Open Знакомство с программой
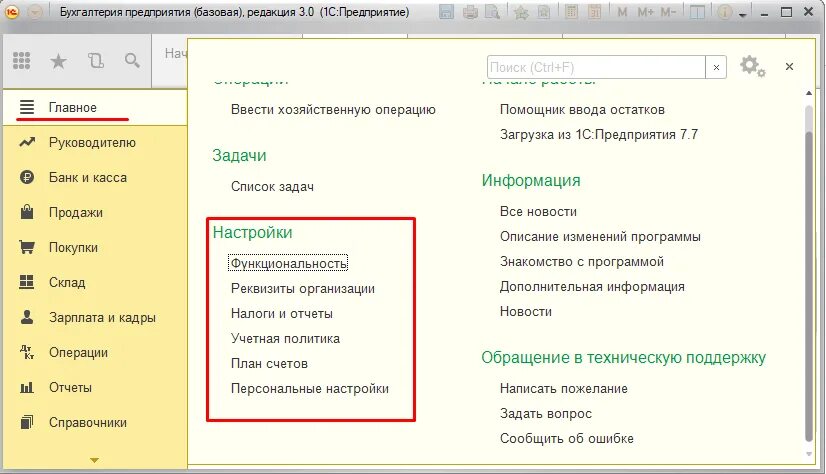This screenshot has height=474, width=826. 582,262
